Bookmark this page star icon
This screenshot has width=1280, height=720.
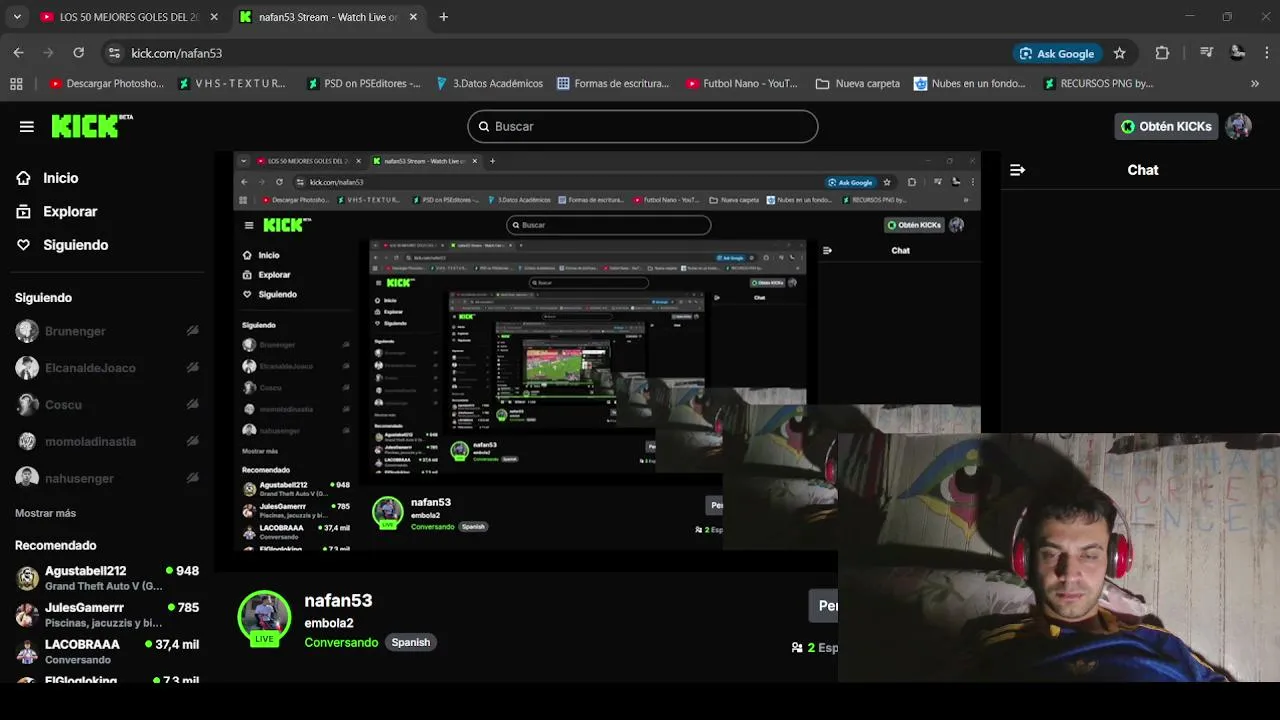[x=1119, y=53]
